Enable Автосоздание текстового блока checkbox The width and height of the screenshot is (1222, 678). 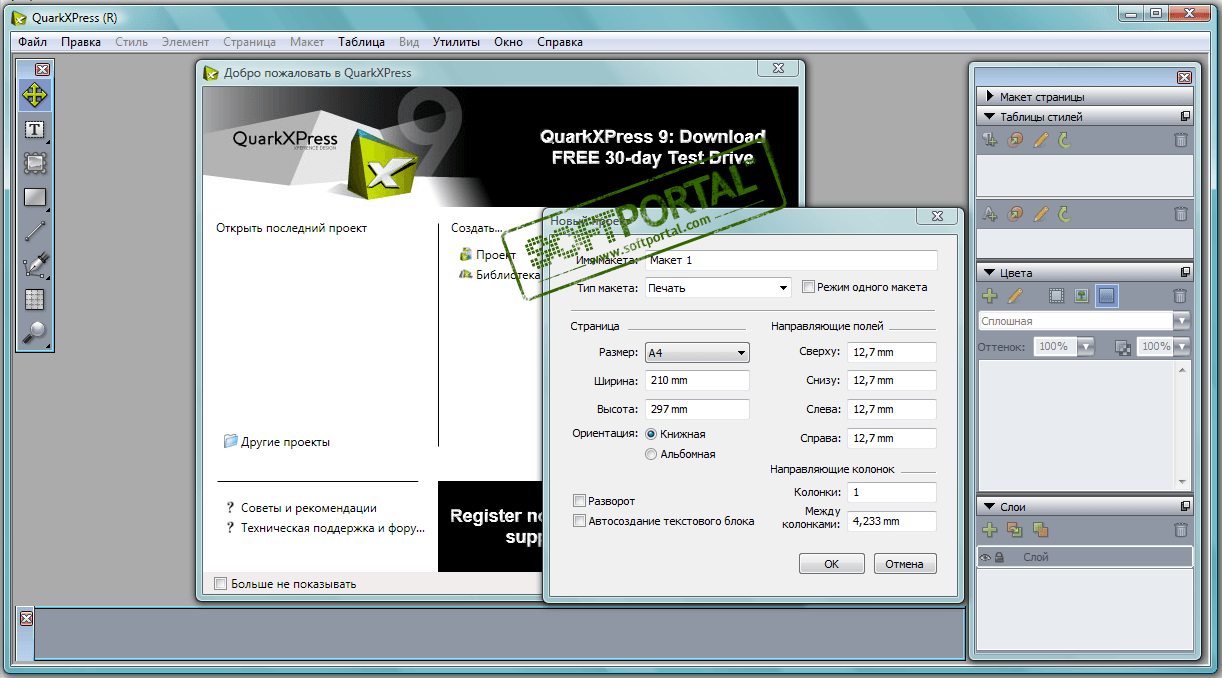pos(579,521)
